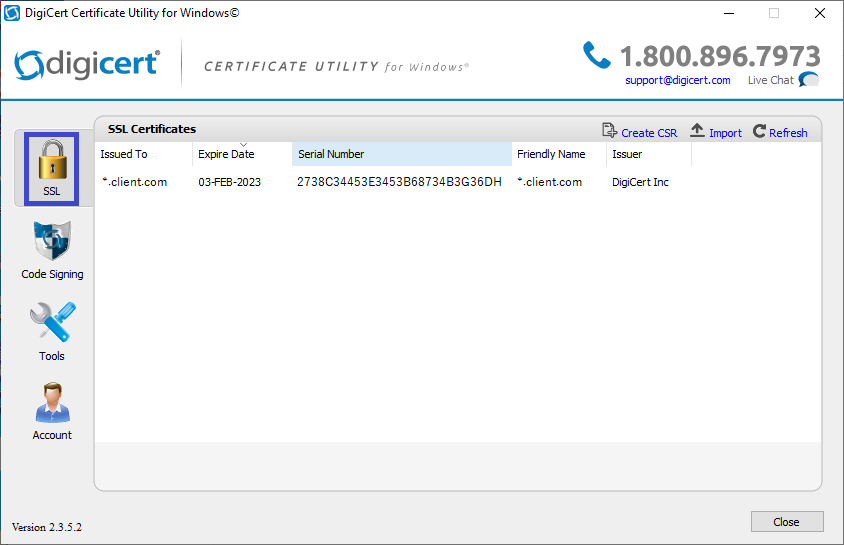Click the *.client.com Friendly Name cell
This screenshot has height=545, width=844.
click(550, 182)
